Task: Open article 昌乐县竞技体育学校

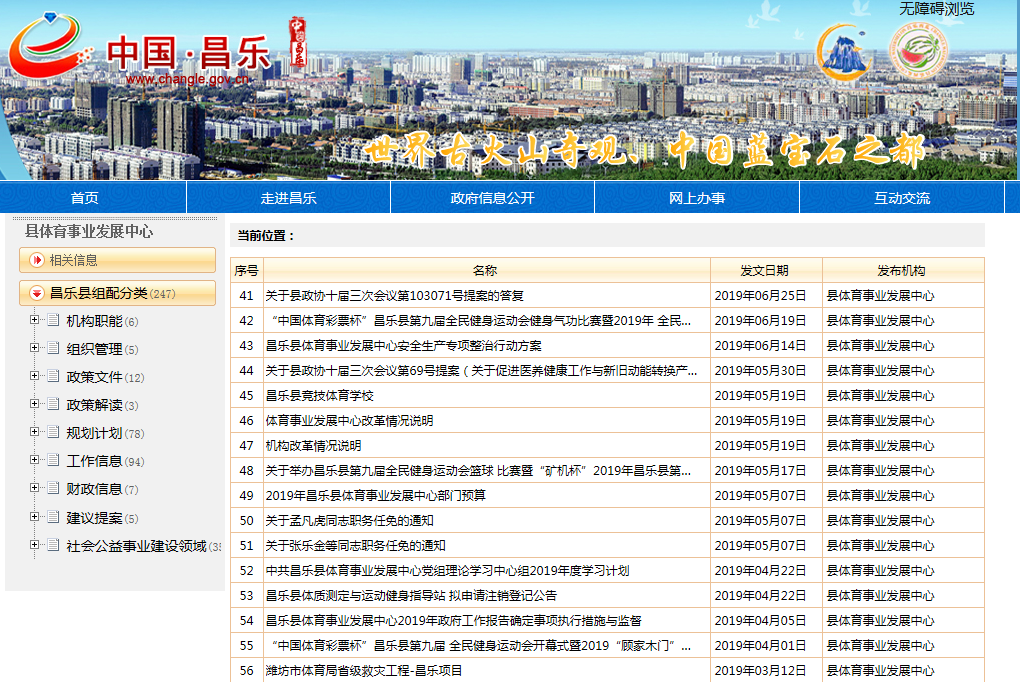Action: point(319,396)
